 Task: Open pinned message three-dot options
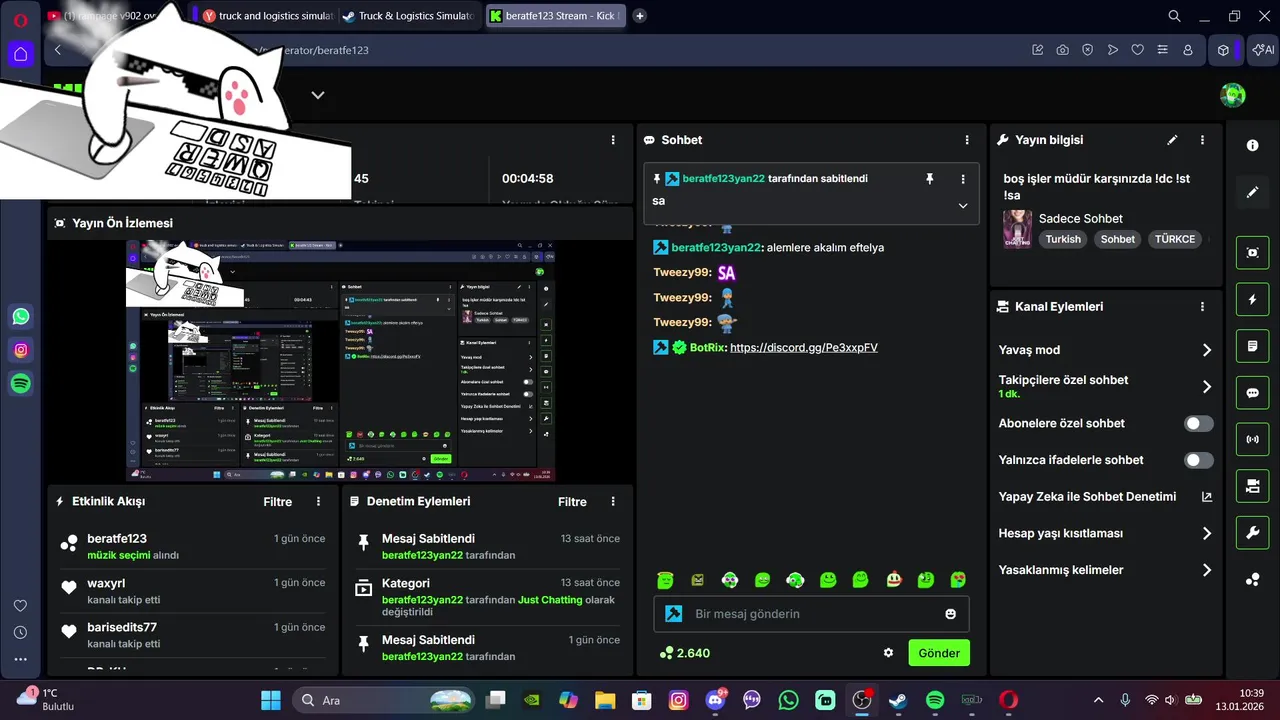963,178
